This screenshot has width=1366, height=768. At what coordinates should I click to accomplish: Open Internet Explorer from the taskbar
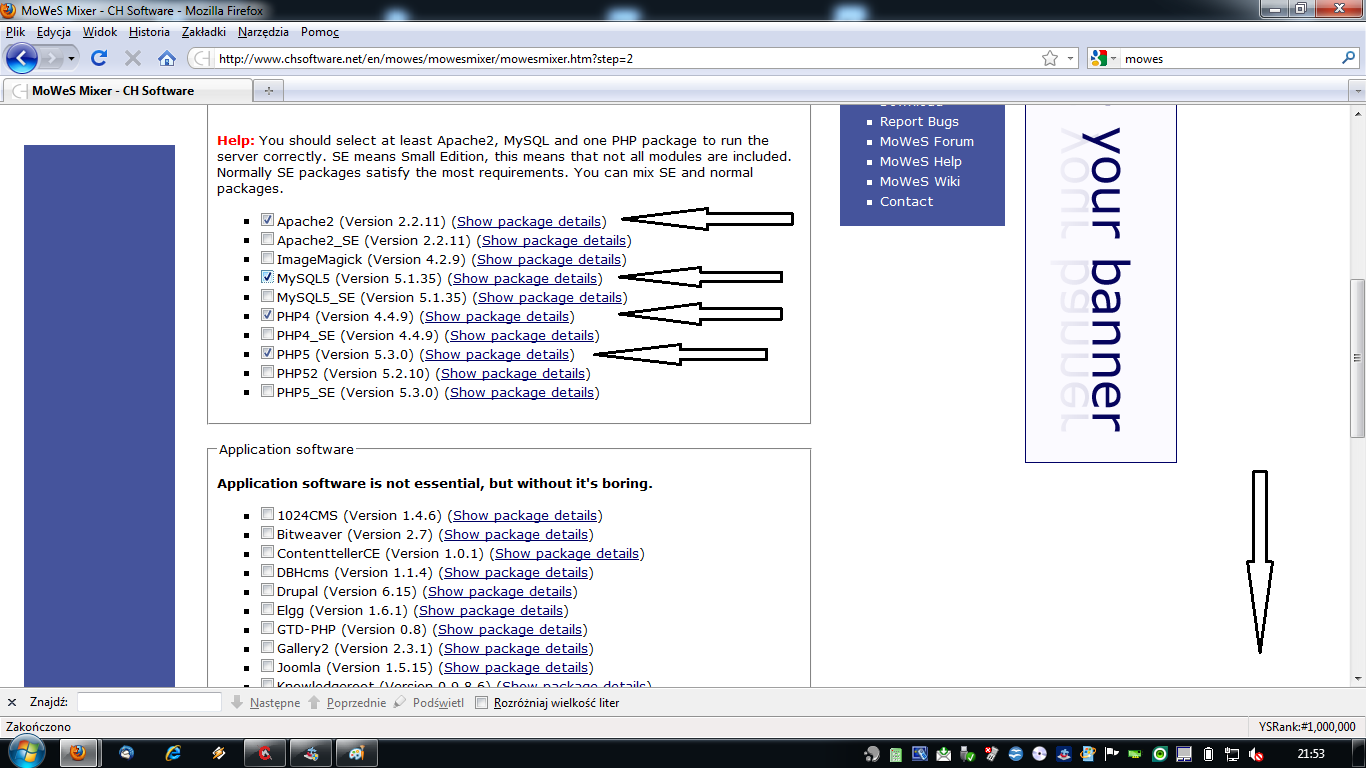[173, 753]
